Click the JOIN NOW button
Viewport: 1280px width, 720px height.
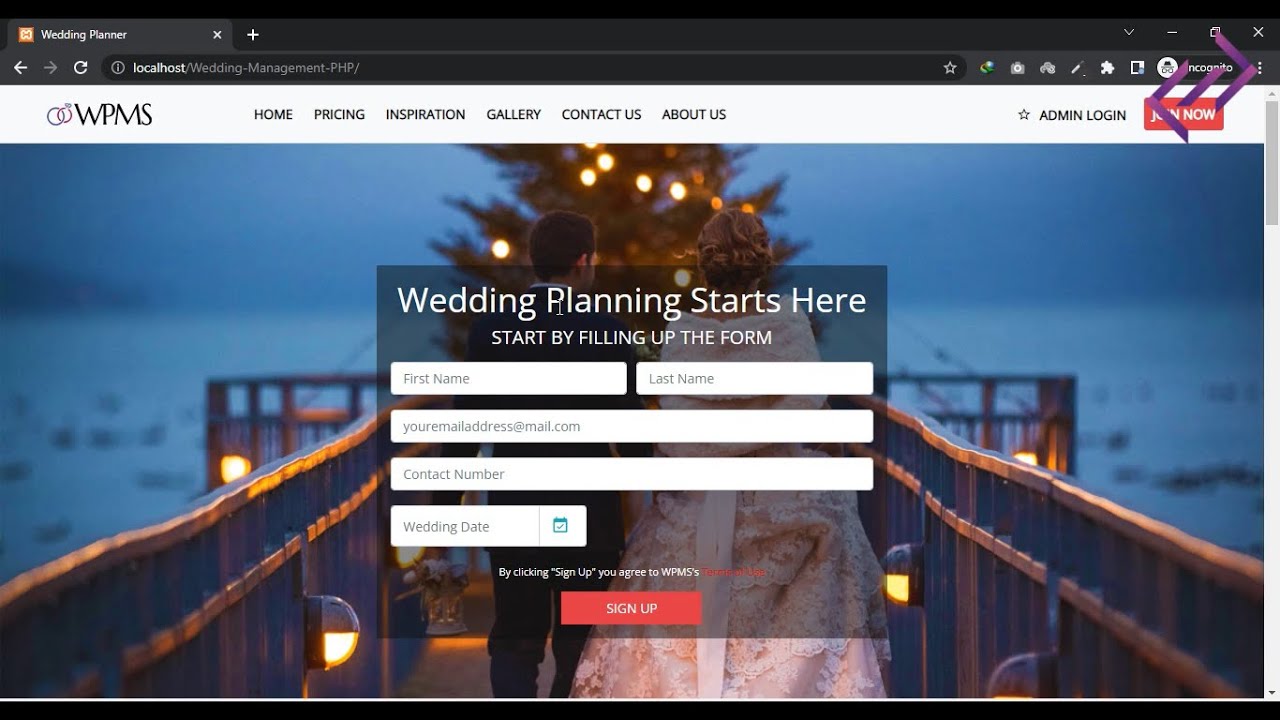[1184, 115]
